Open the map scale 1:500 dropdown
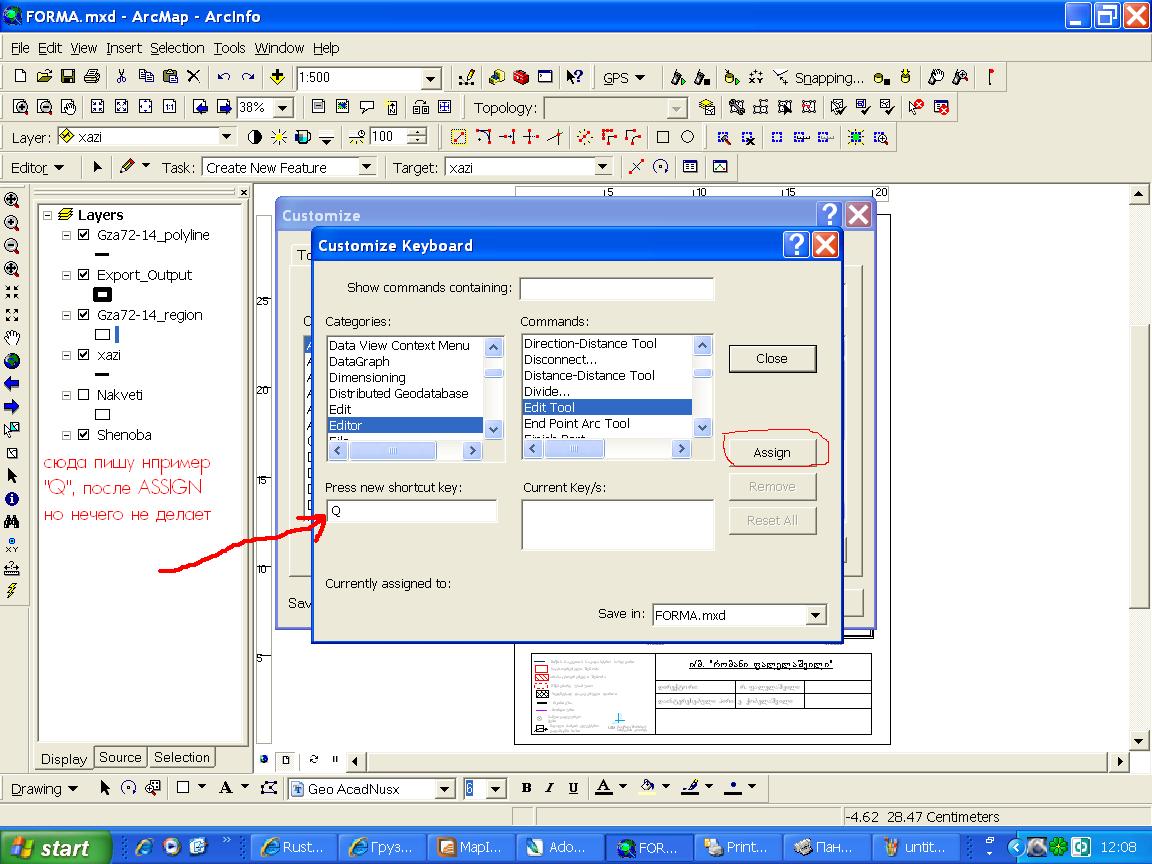 tap(431, 78)
